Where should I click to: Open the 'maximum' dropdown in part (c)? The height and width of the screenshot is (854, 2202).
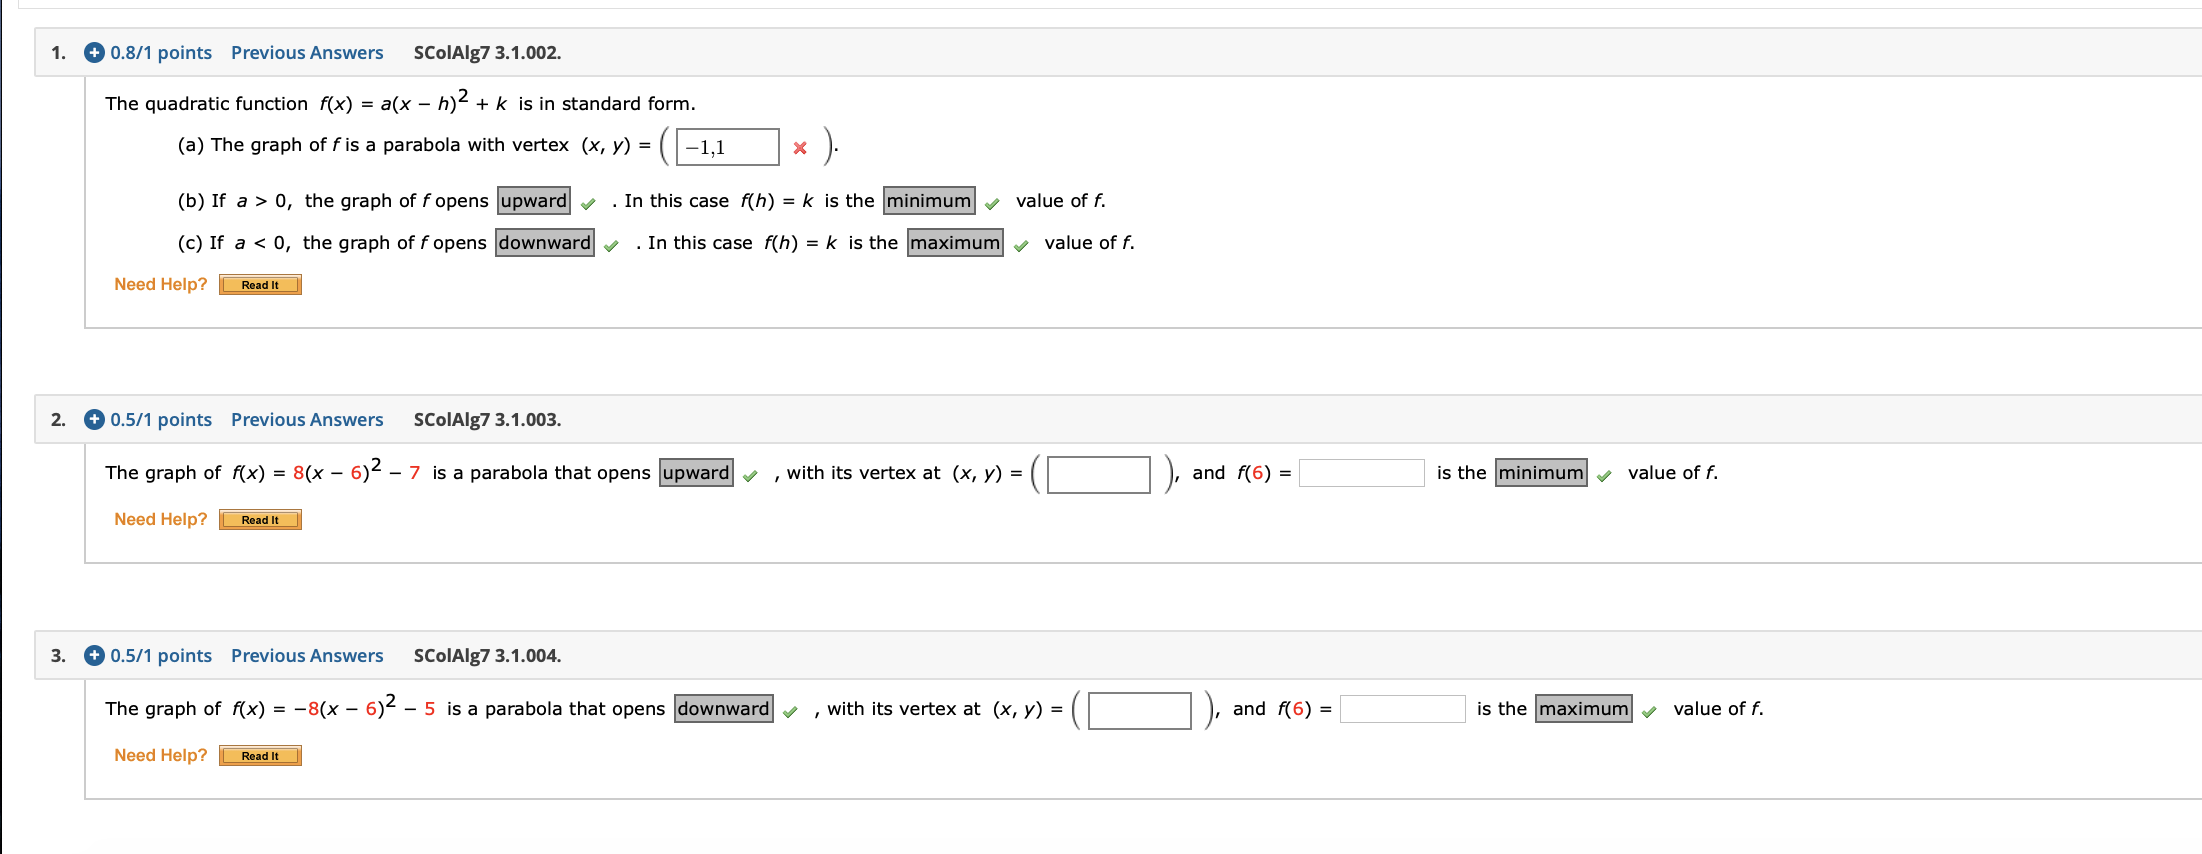[955, 243]
